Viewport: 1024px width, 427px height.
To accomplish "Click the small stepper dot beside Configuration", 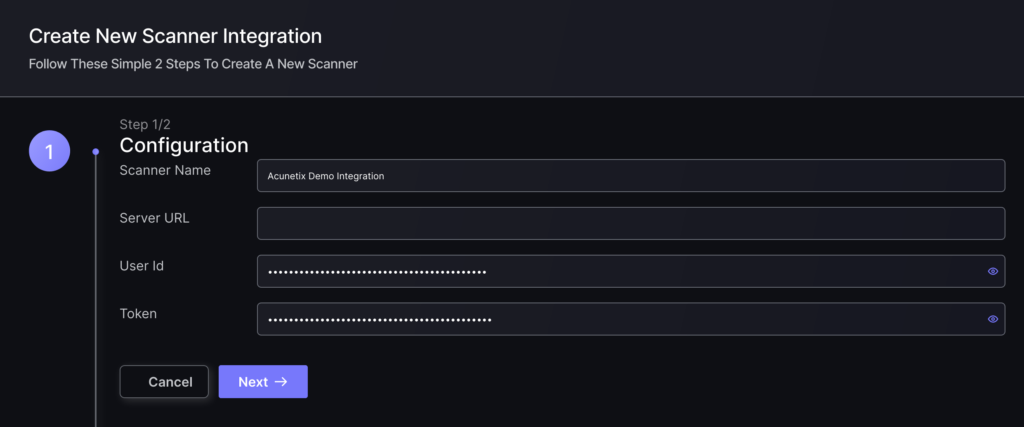I will click(x=96, y=152).
